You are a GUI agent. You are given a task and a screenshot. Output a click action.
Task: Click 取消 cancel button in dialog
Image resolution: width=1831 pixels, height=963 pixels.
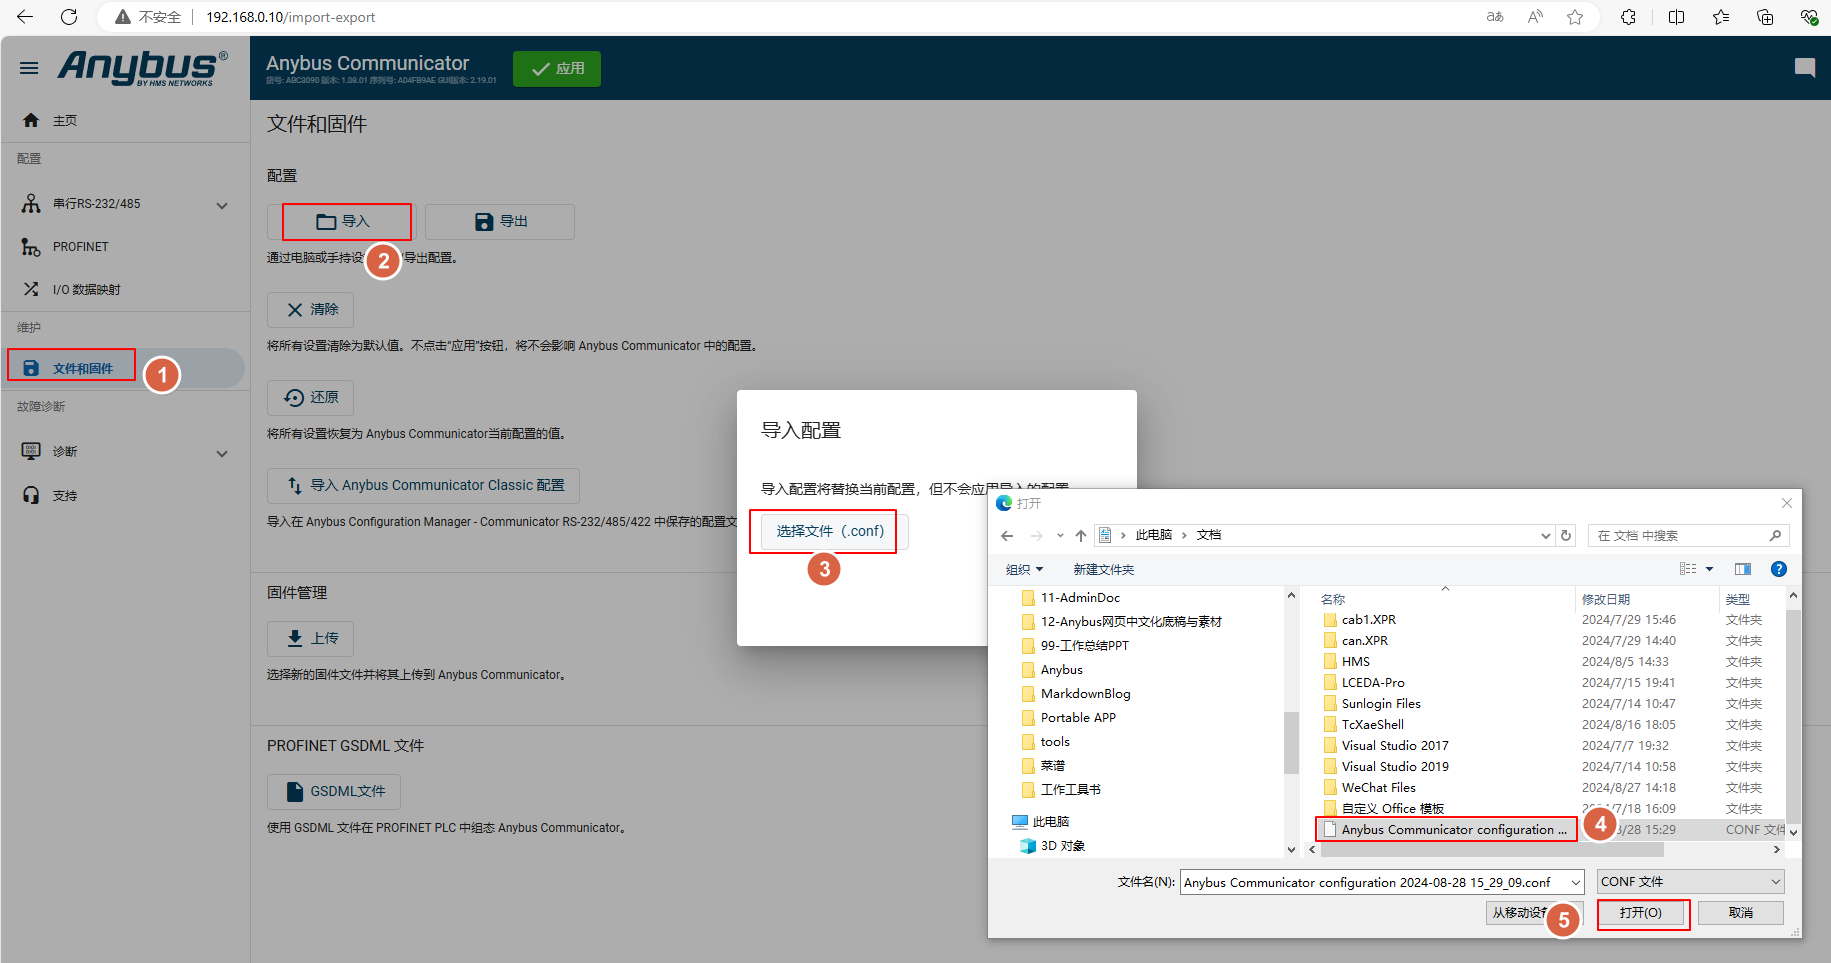coord(1741,913)
